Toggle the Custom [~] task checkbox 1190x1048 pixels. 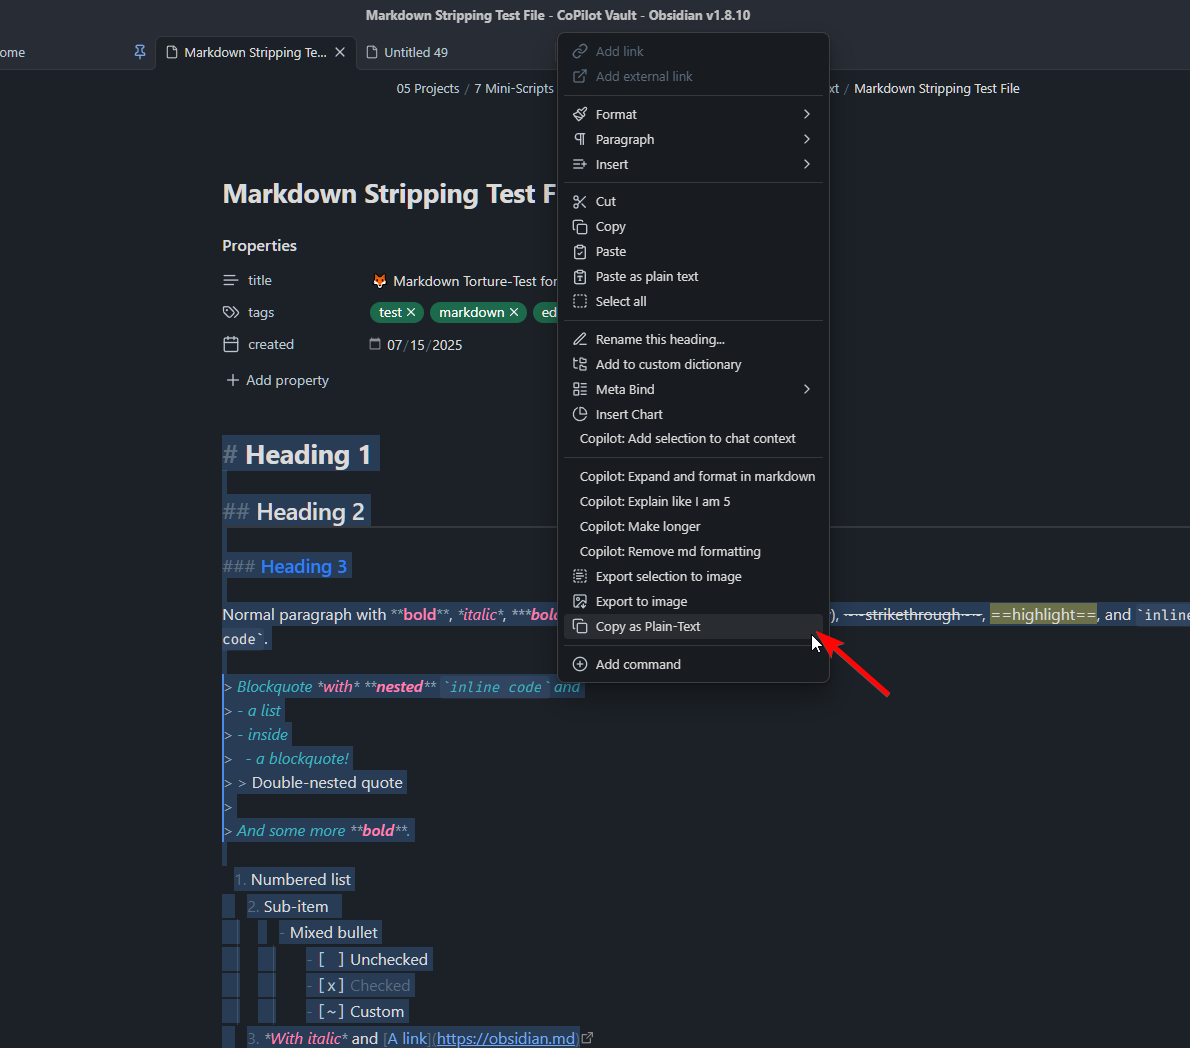click(x=332, y=1012)
